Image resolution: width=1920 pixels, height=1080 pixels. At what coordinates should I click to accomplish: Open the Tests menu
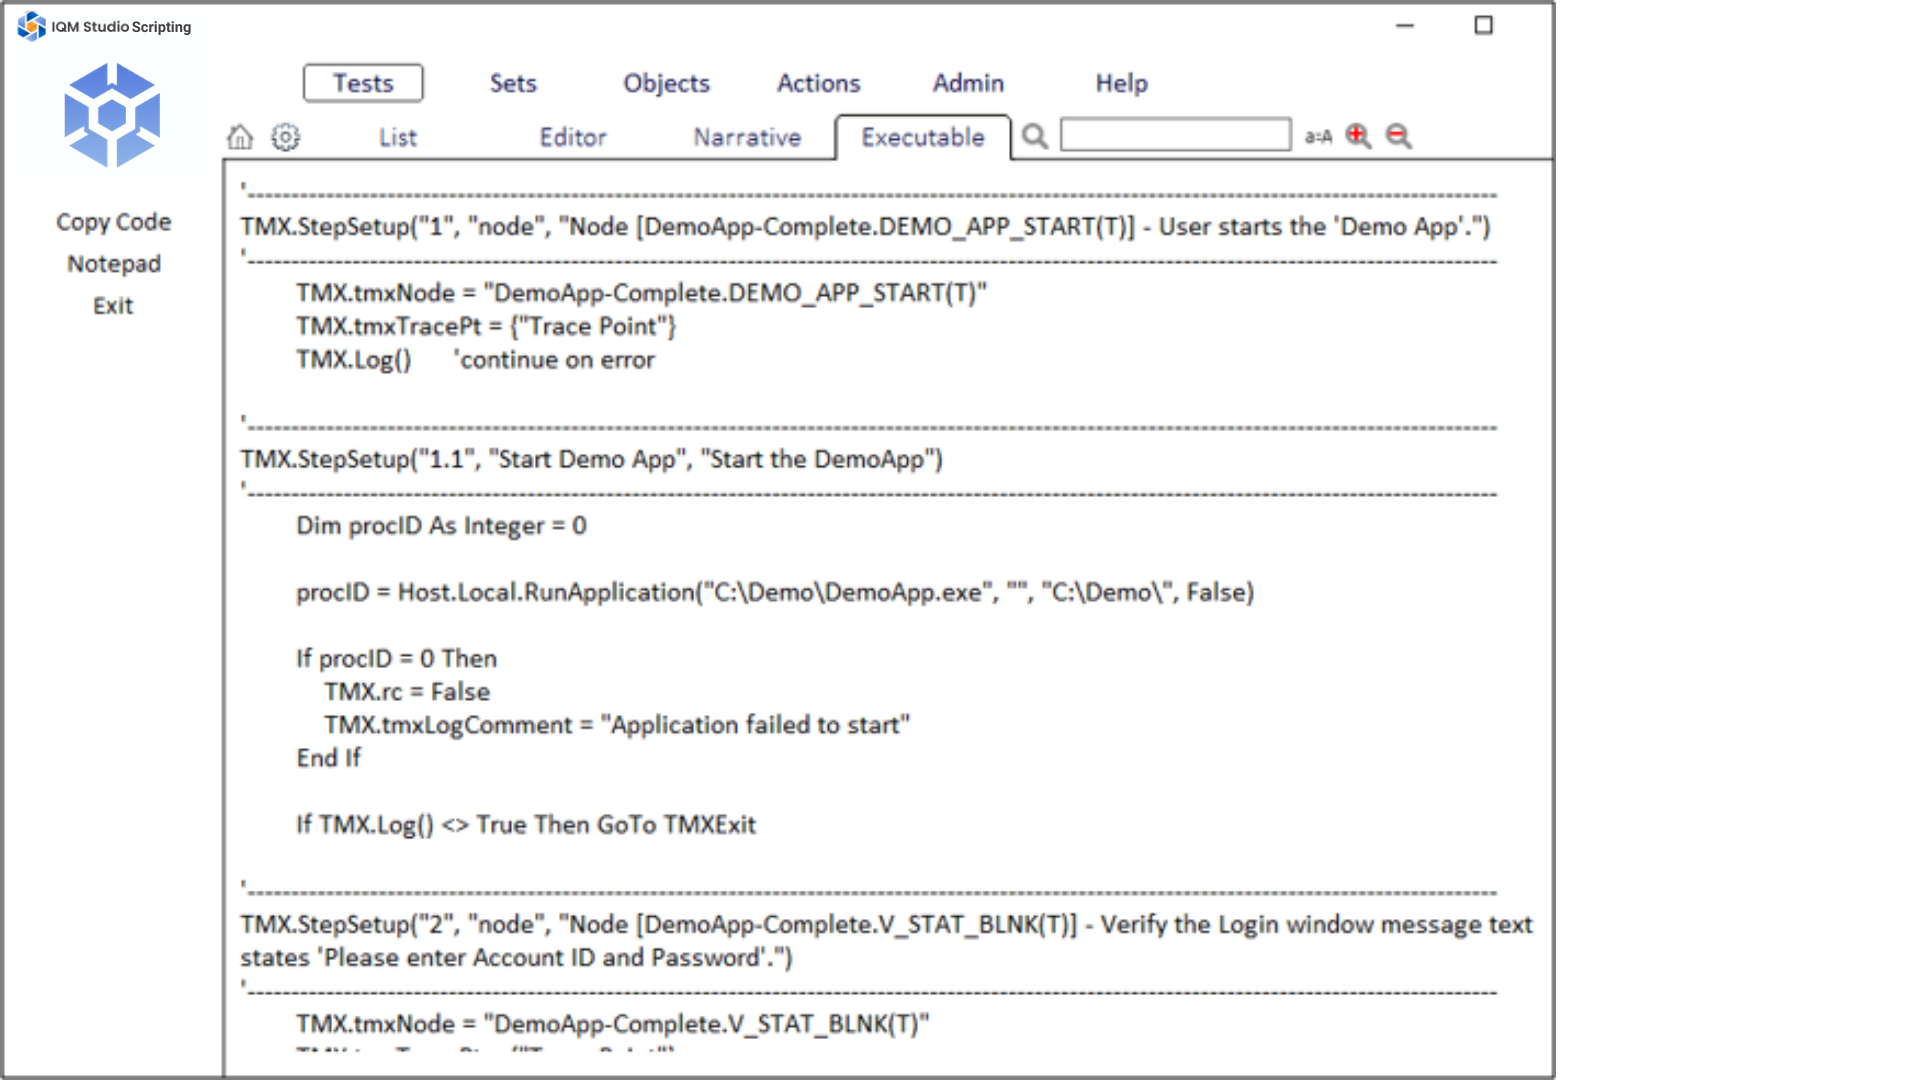click(363, 83)
